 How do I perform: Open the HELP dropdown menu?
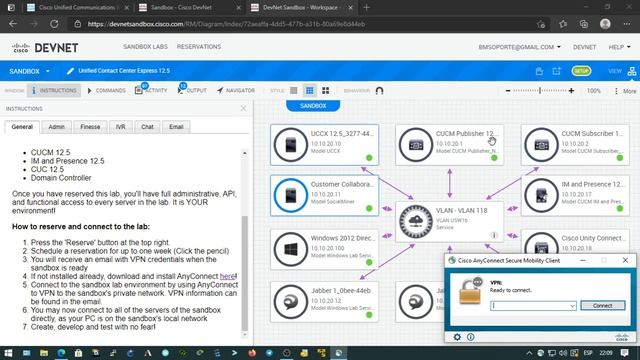619,47
